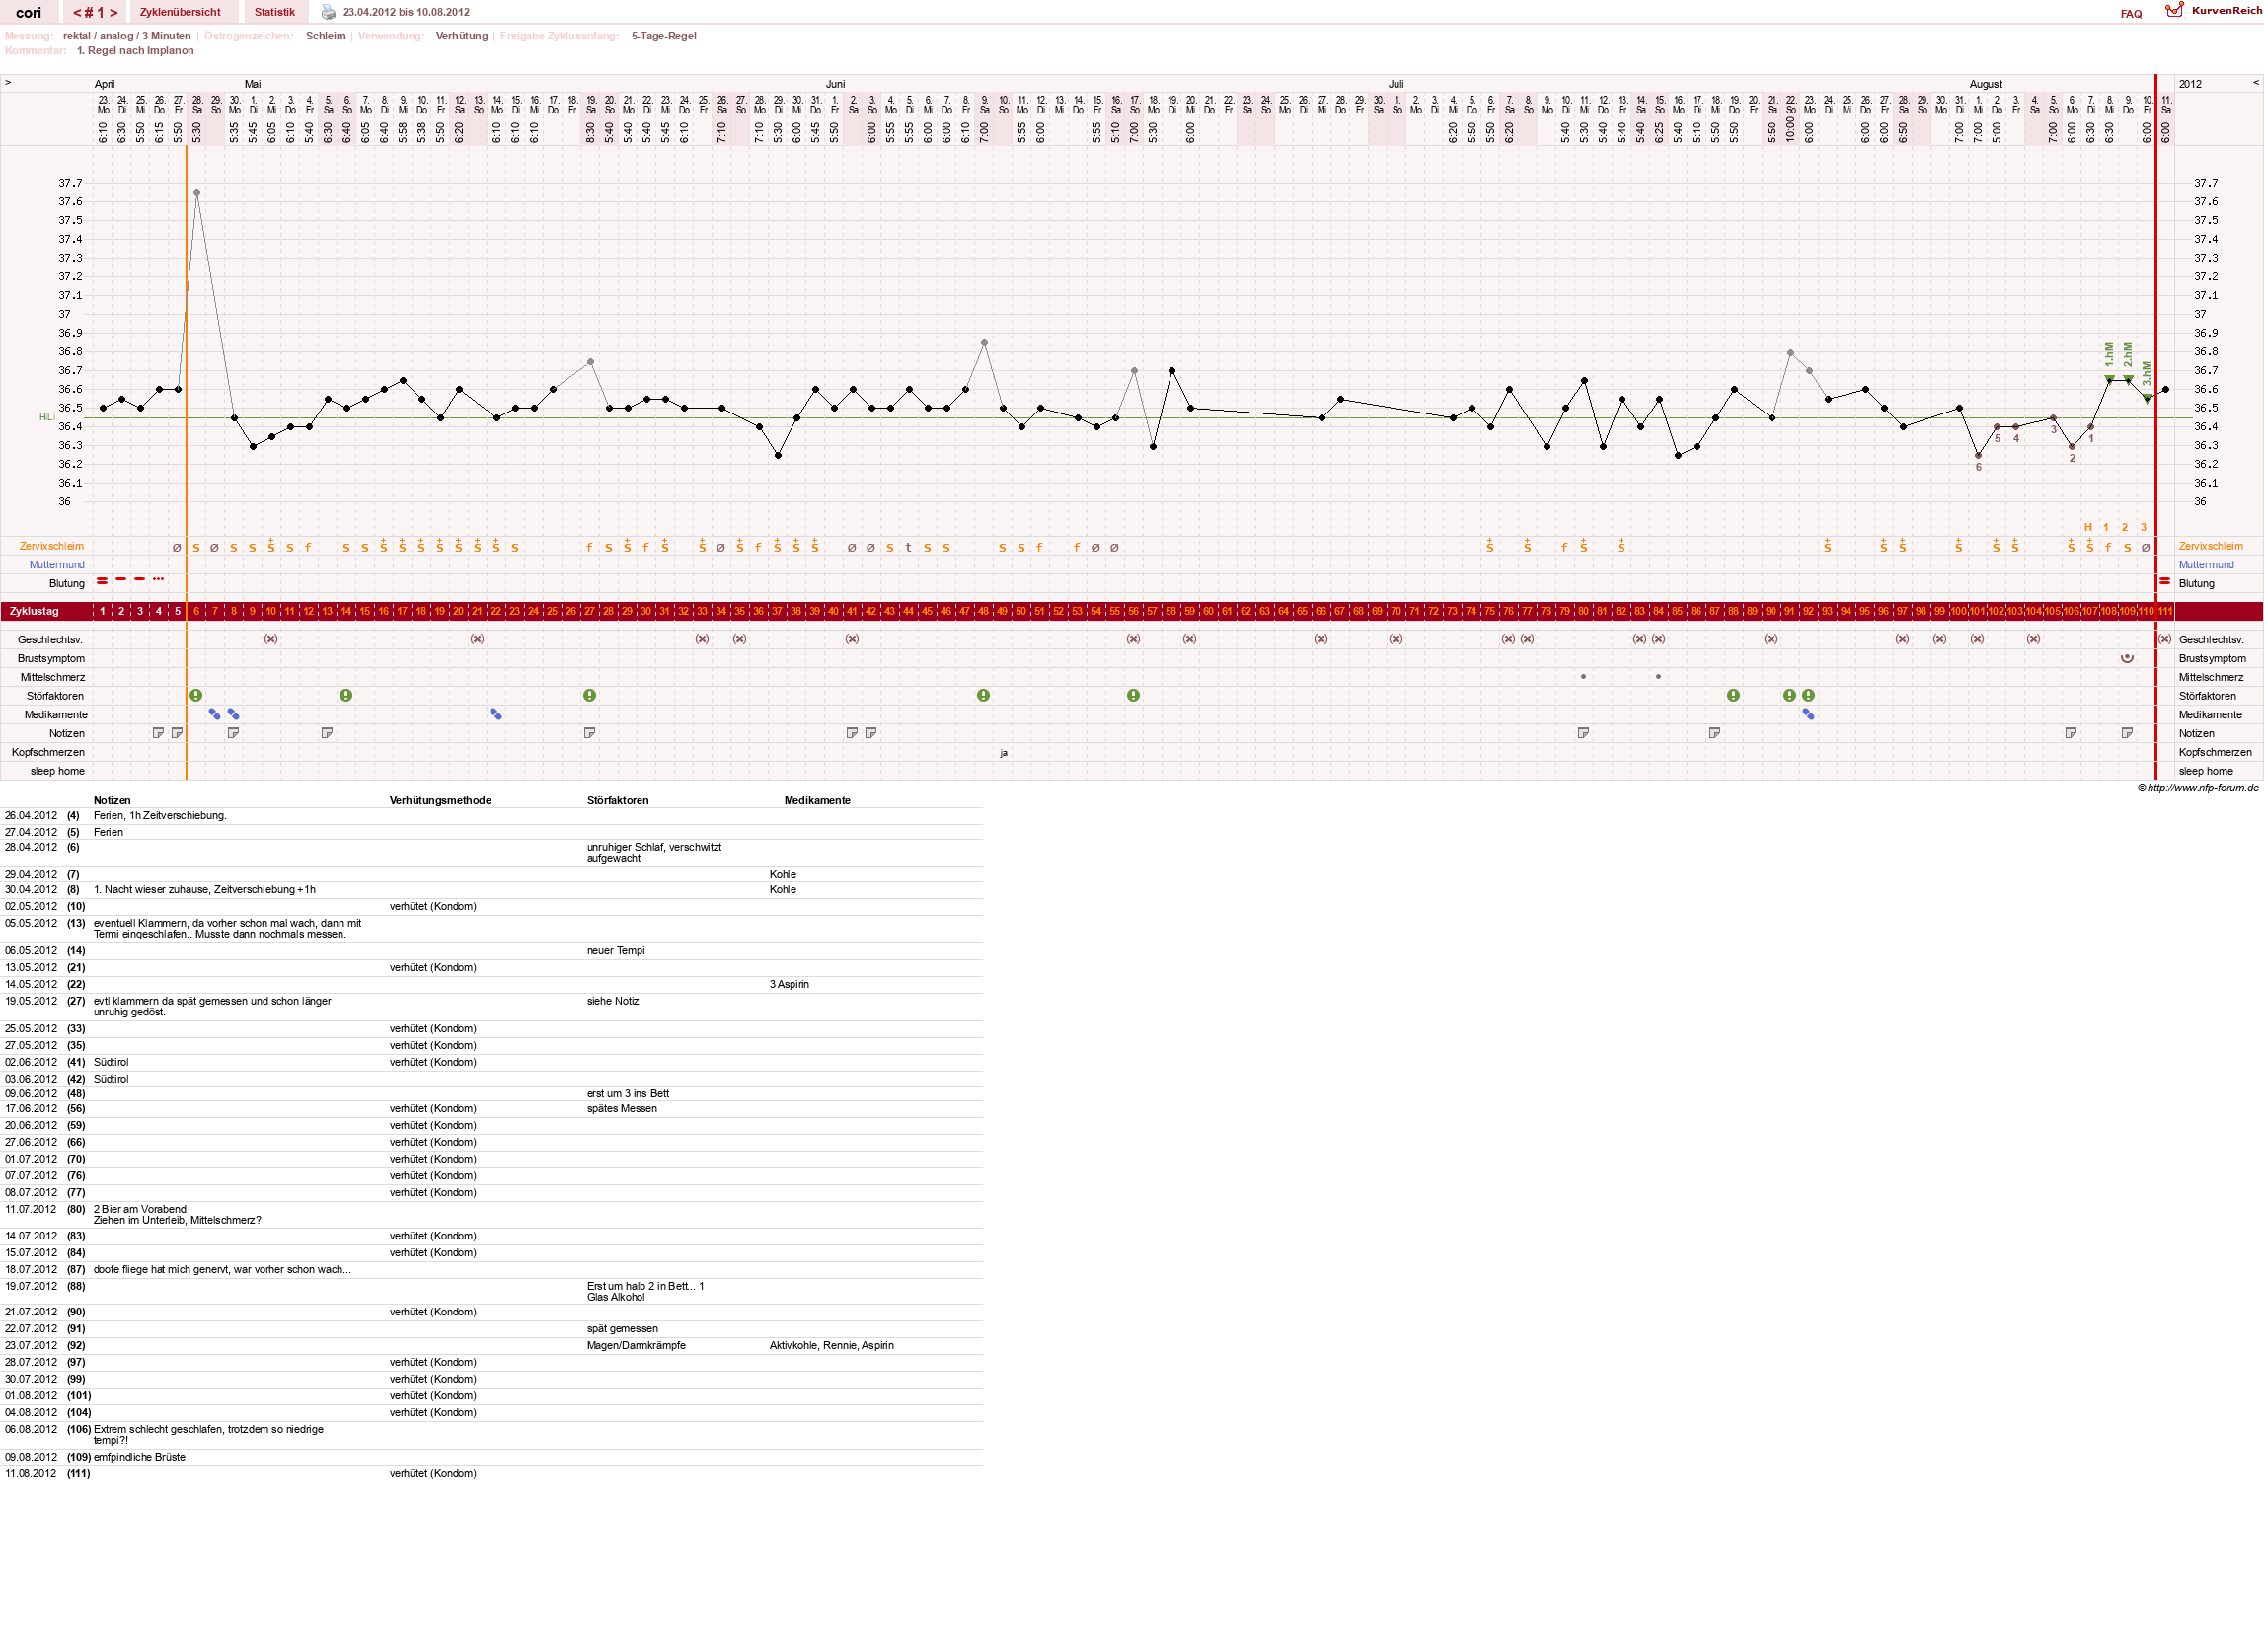Viewport: 2264px width, 1652px height.
Task: Click the 'erst um 3 ins Bett' entry
Action: 628,1094
